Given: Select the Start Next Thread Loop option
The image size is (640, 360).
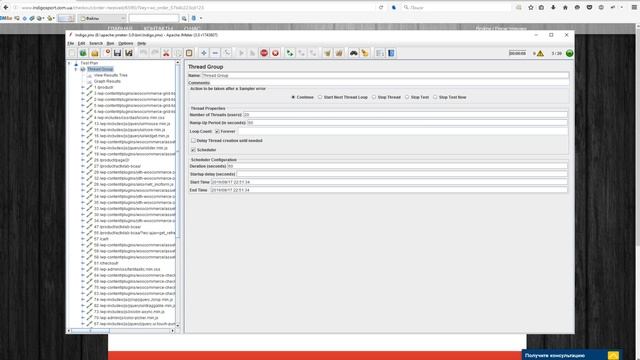Looking at the screenshot, I should 320,97.
